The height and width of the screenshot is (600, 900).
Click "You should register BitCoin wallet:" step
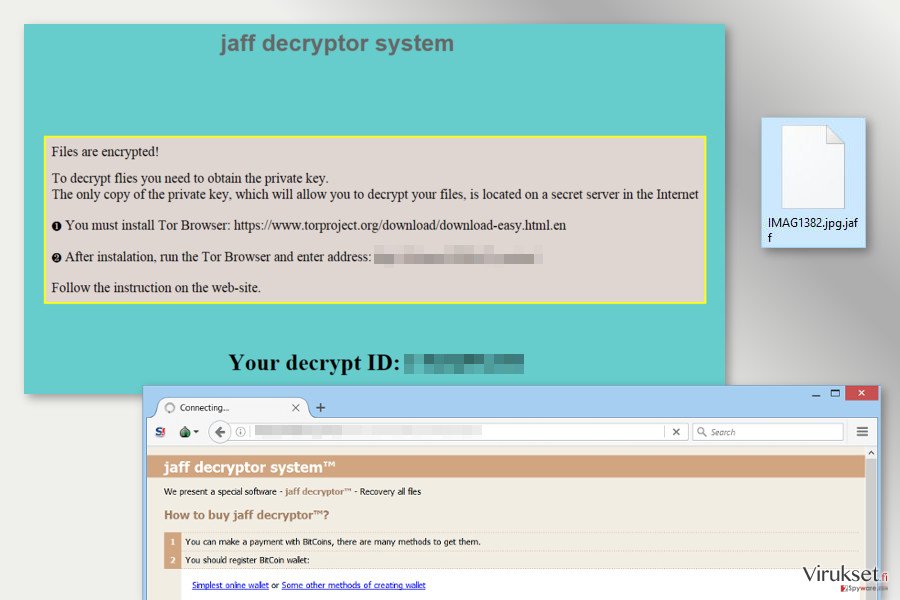tap(247, 560)
